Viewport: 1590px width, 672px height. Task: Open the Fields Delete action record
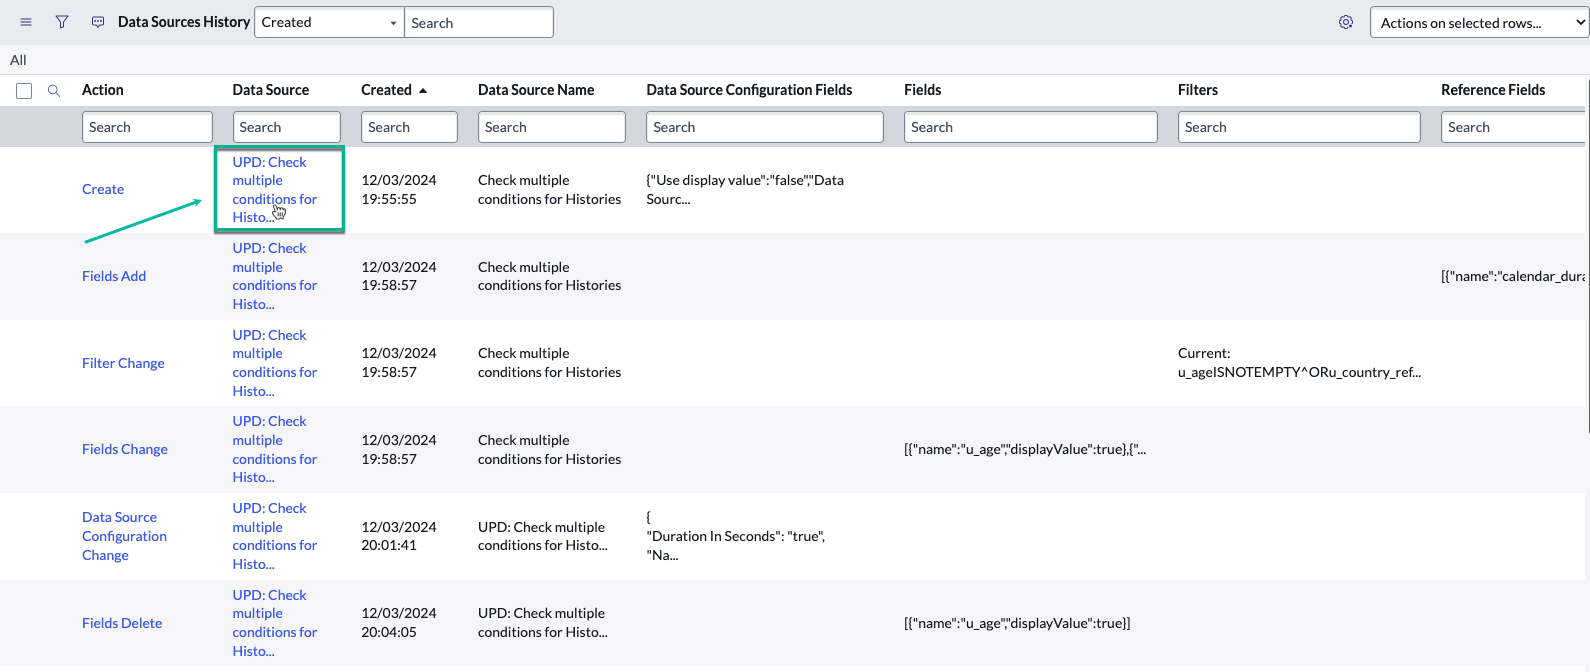122,623
